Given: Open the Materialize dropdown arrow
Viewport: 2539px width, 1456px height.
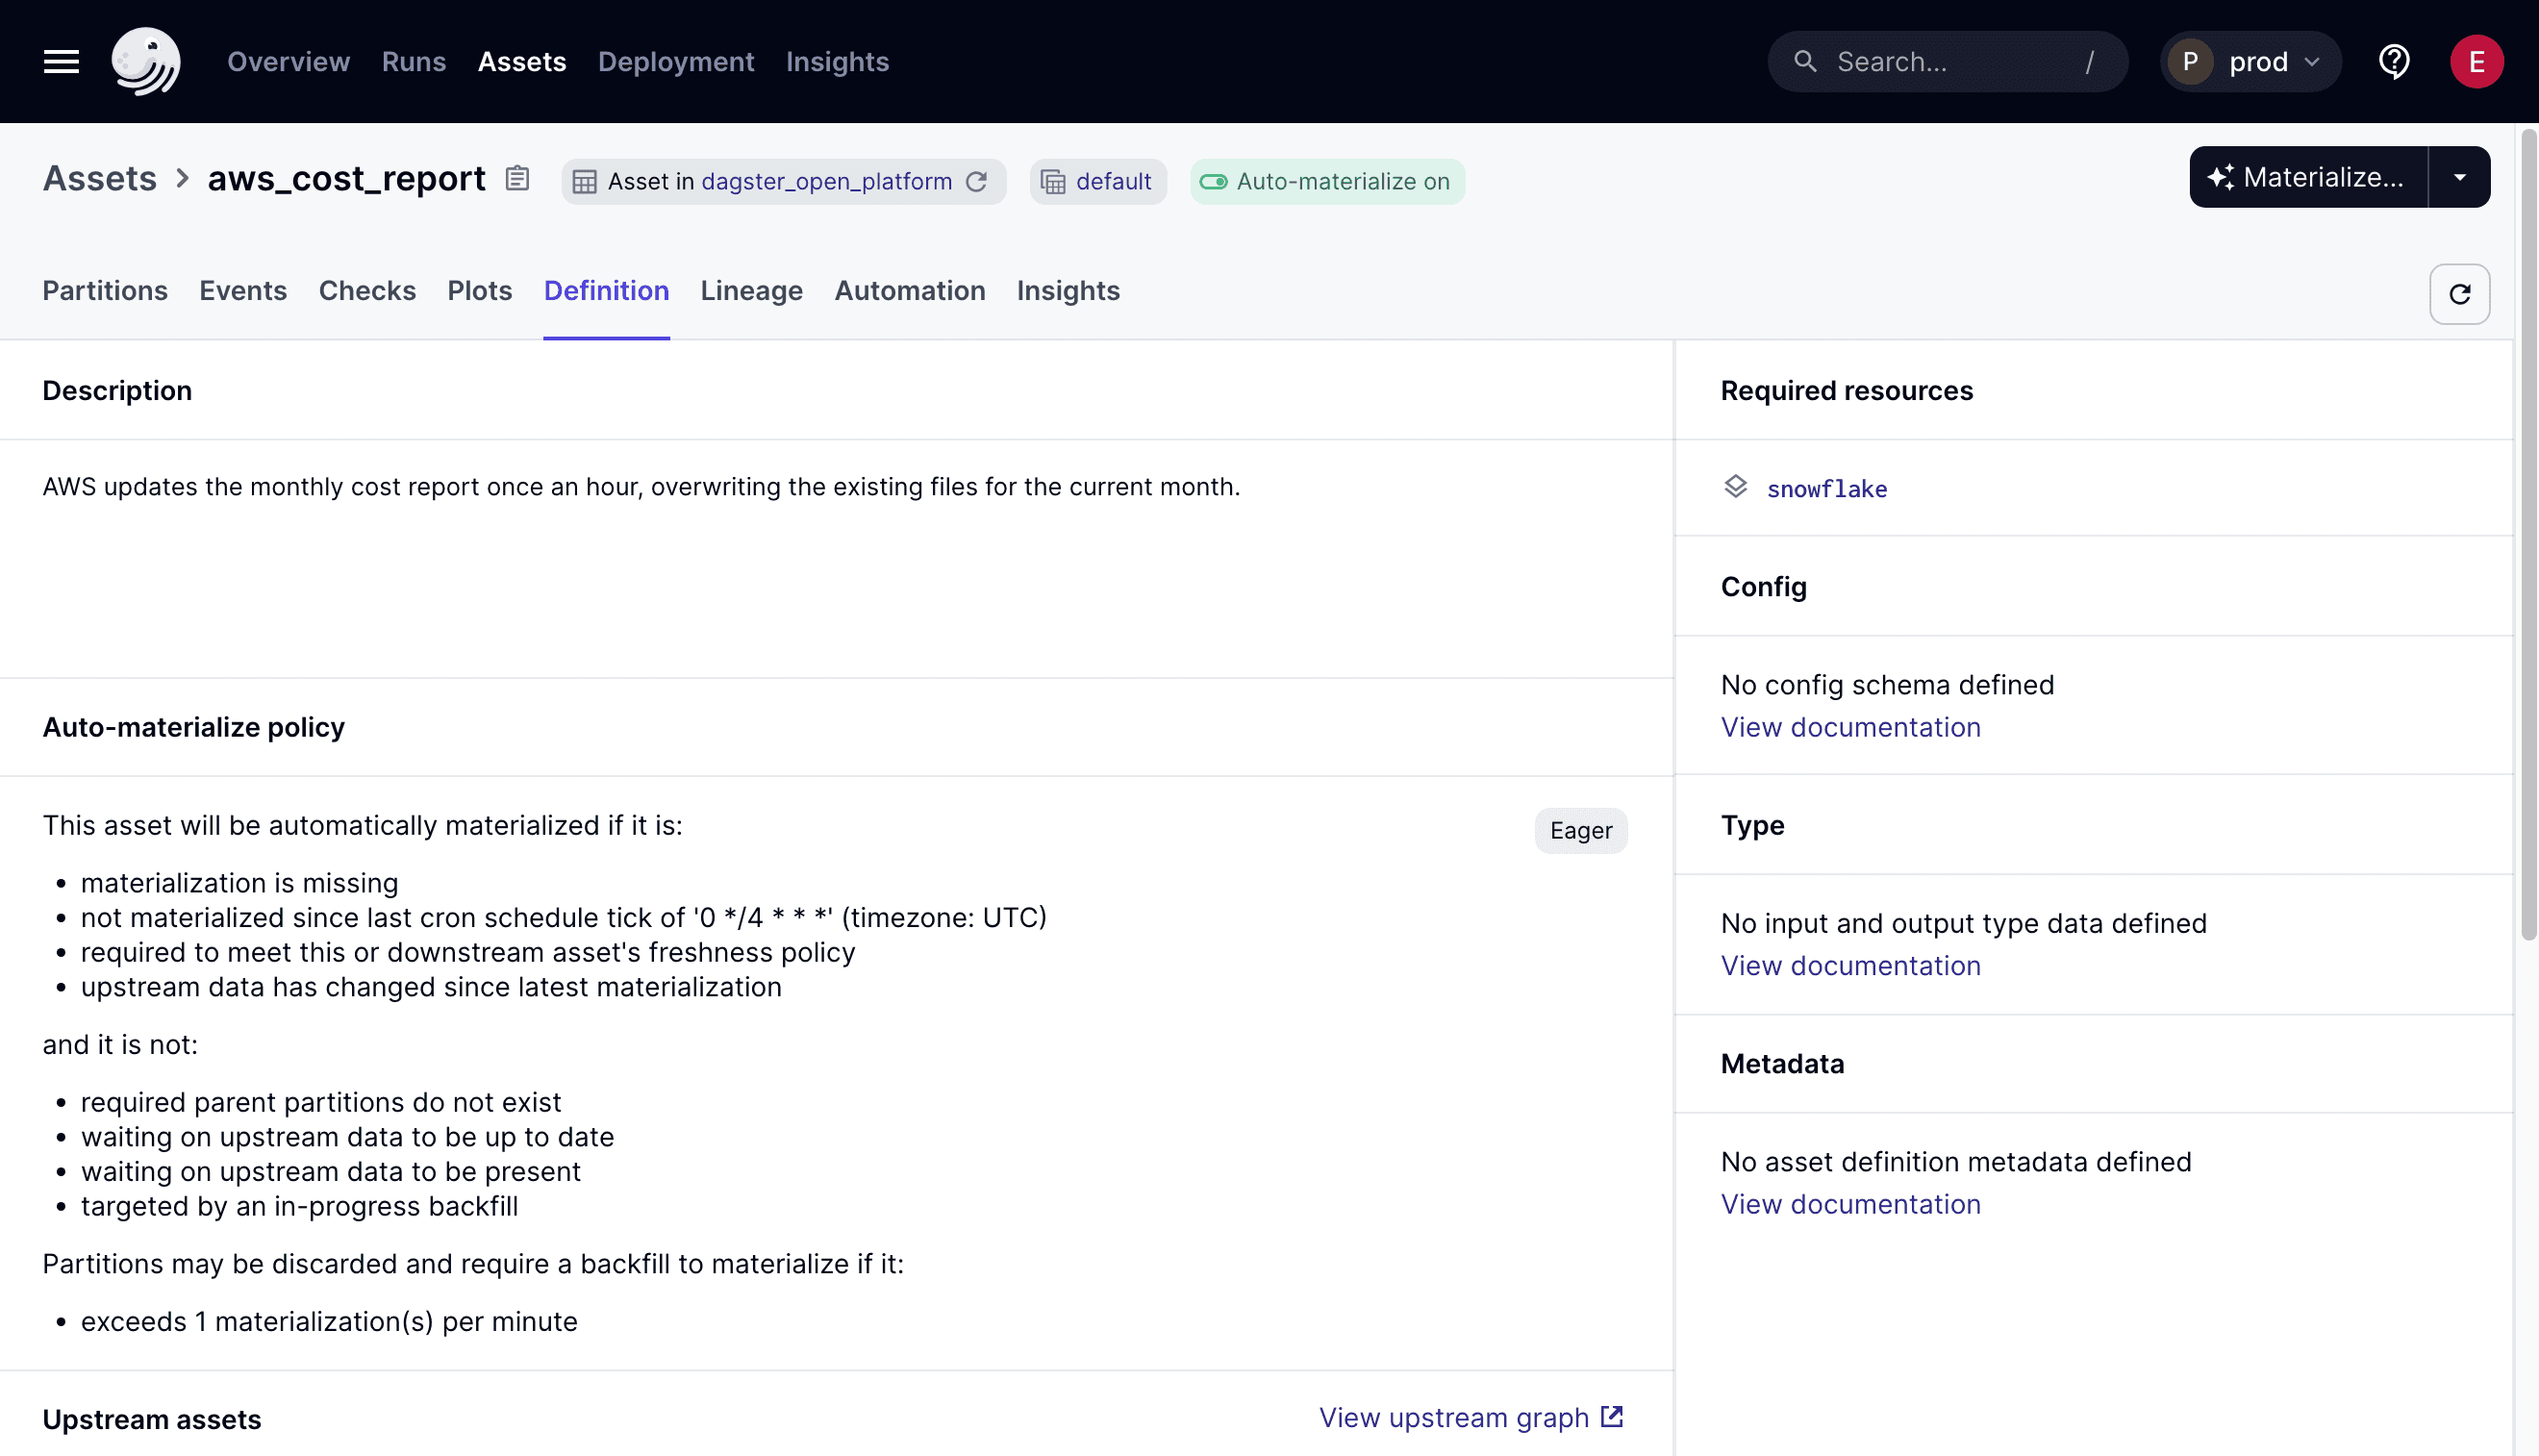Looking at the screenshot, I should point(2461,177).
